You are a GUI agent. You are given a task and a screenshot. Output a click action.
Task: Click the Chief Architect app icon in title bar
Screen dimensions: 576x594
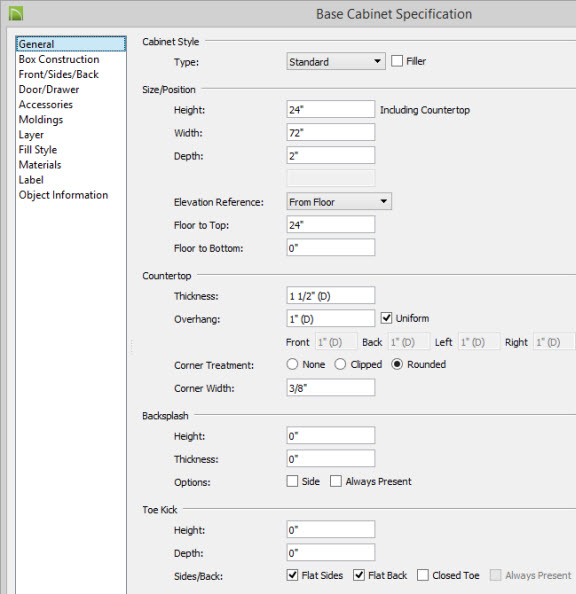pyautogui.click(x=16, y=14)
